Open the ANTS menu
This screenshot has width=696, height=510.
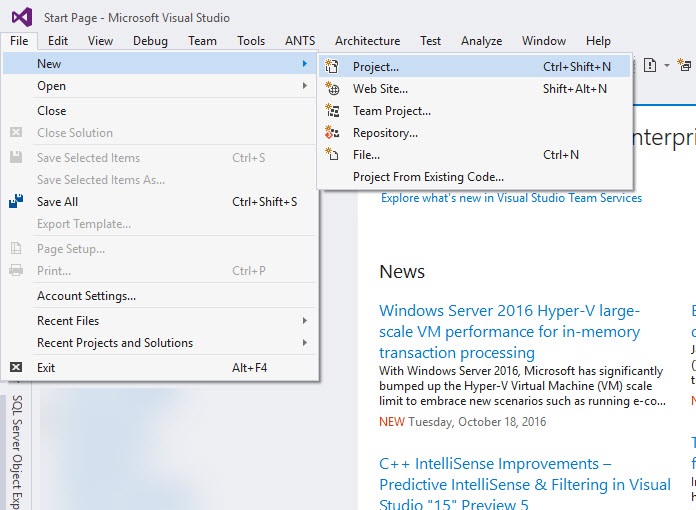300,41
